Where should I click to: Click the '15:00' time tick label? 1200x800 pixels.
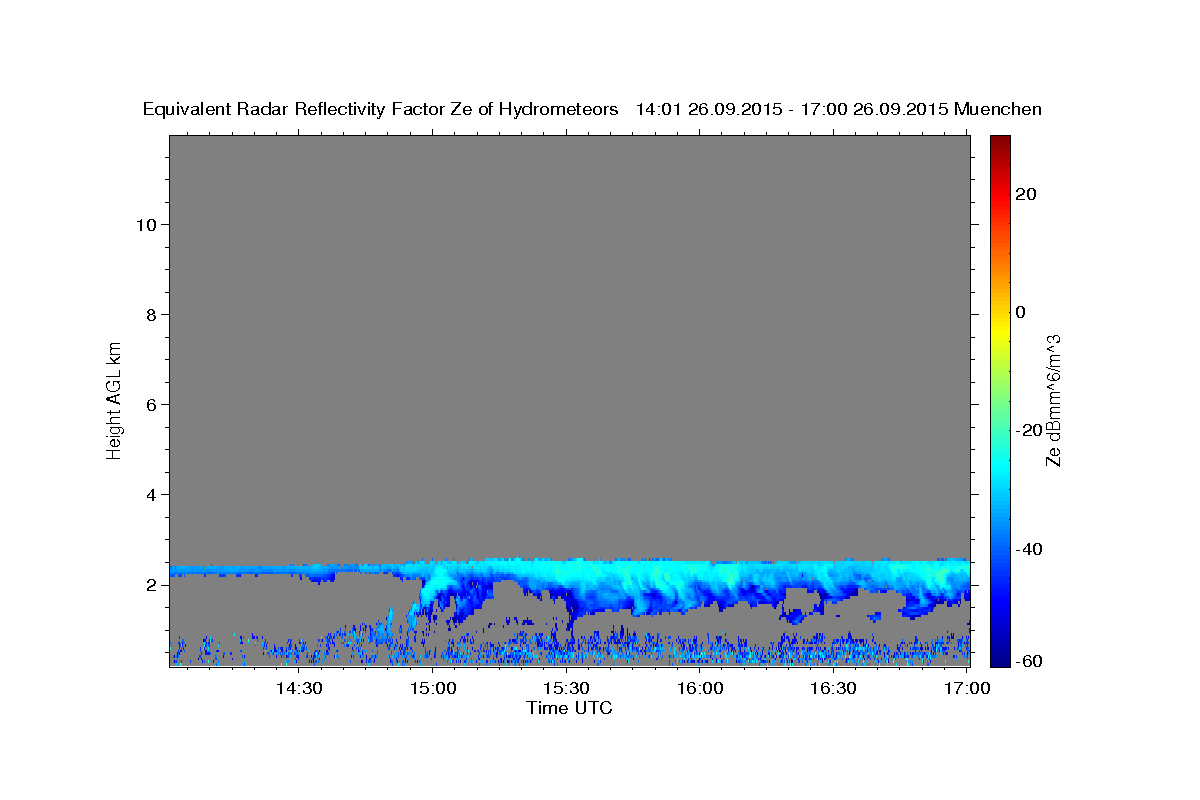tap(433, 688)
